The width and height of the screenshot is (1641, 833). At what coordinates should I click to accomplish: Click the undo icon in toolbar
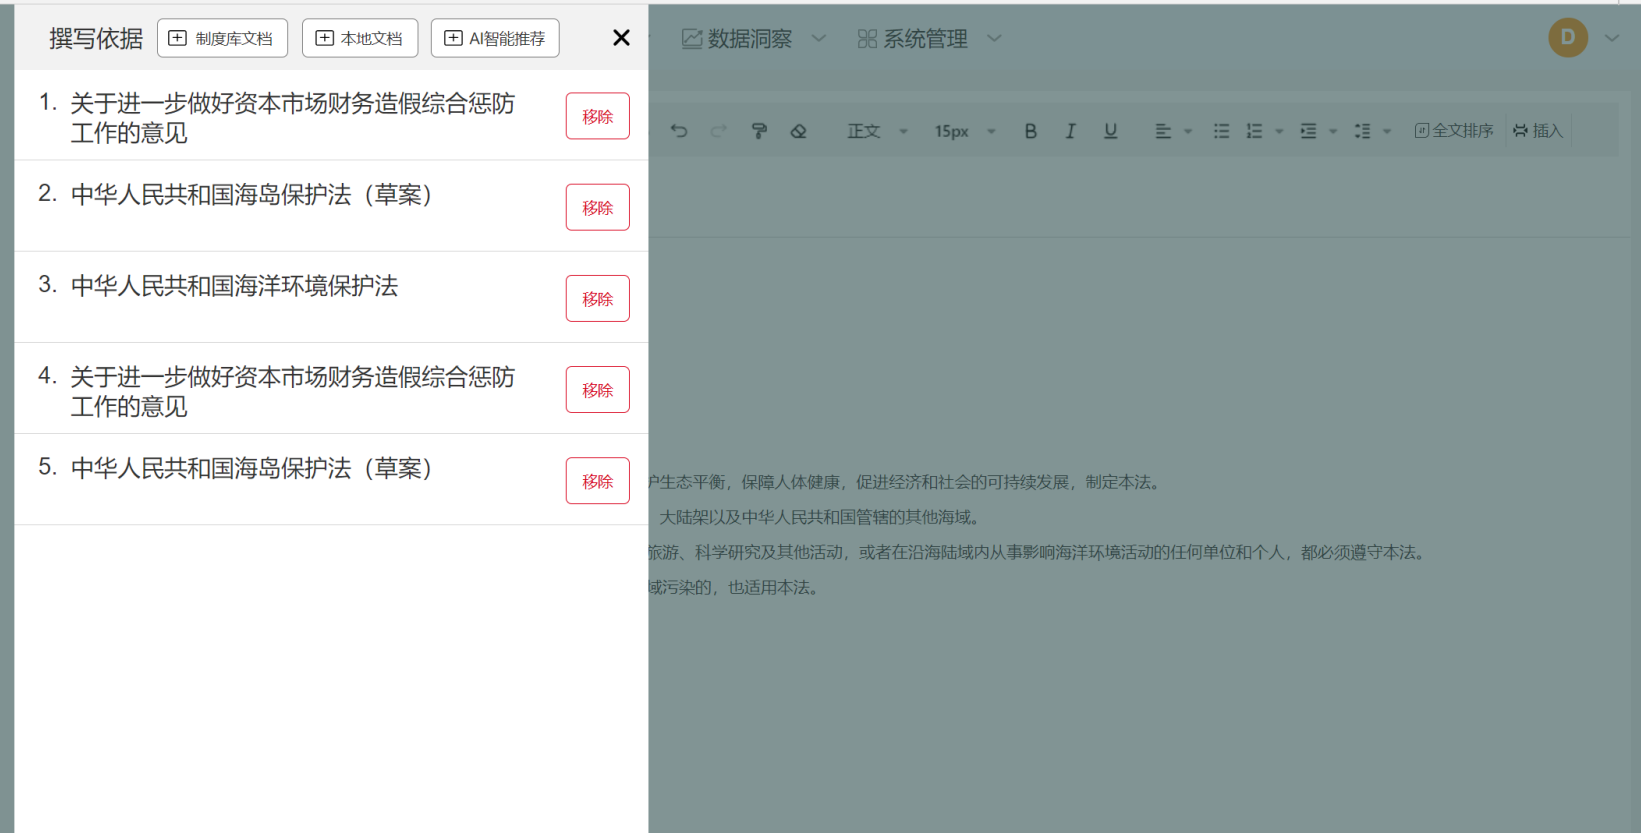tap(679, 131)
